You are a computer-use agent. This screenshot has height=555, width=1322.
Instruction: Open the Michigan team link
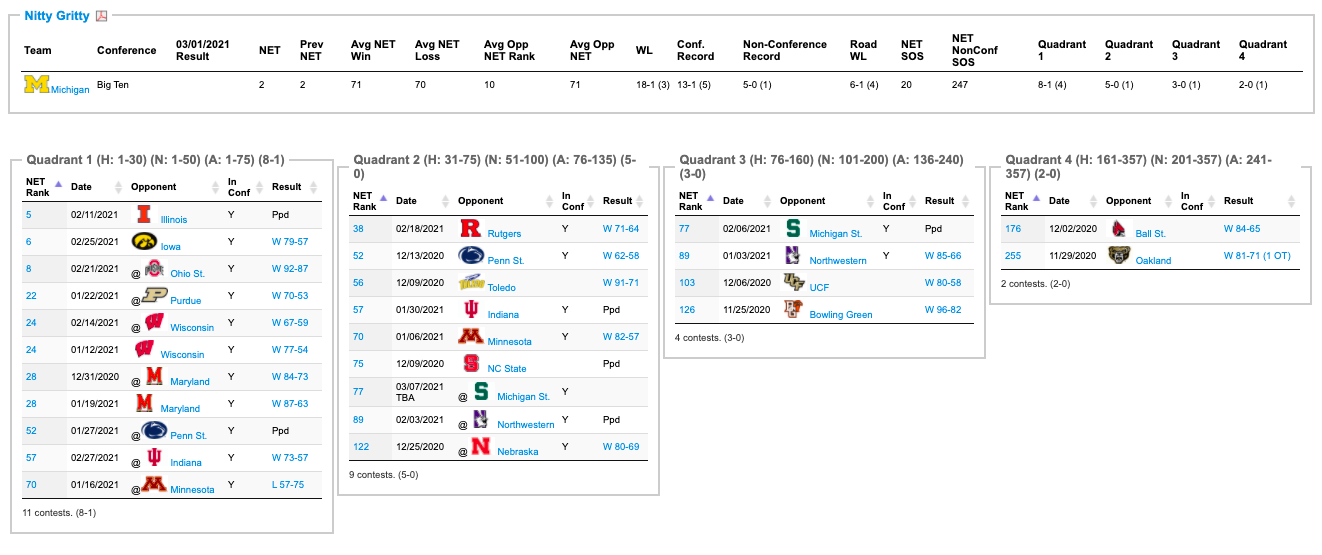70,89
